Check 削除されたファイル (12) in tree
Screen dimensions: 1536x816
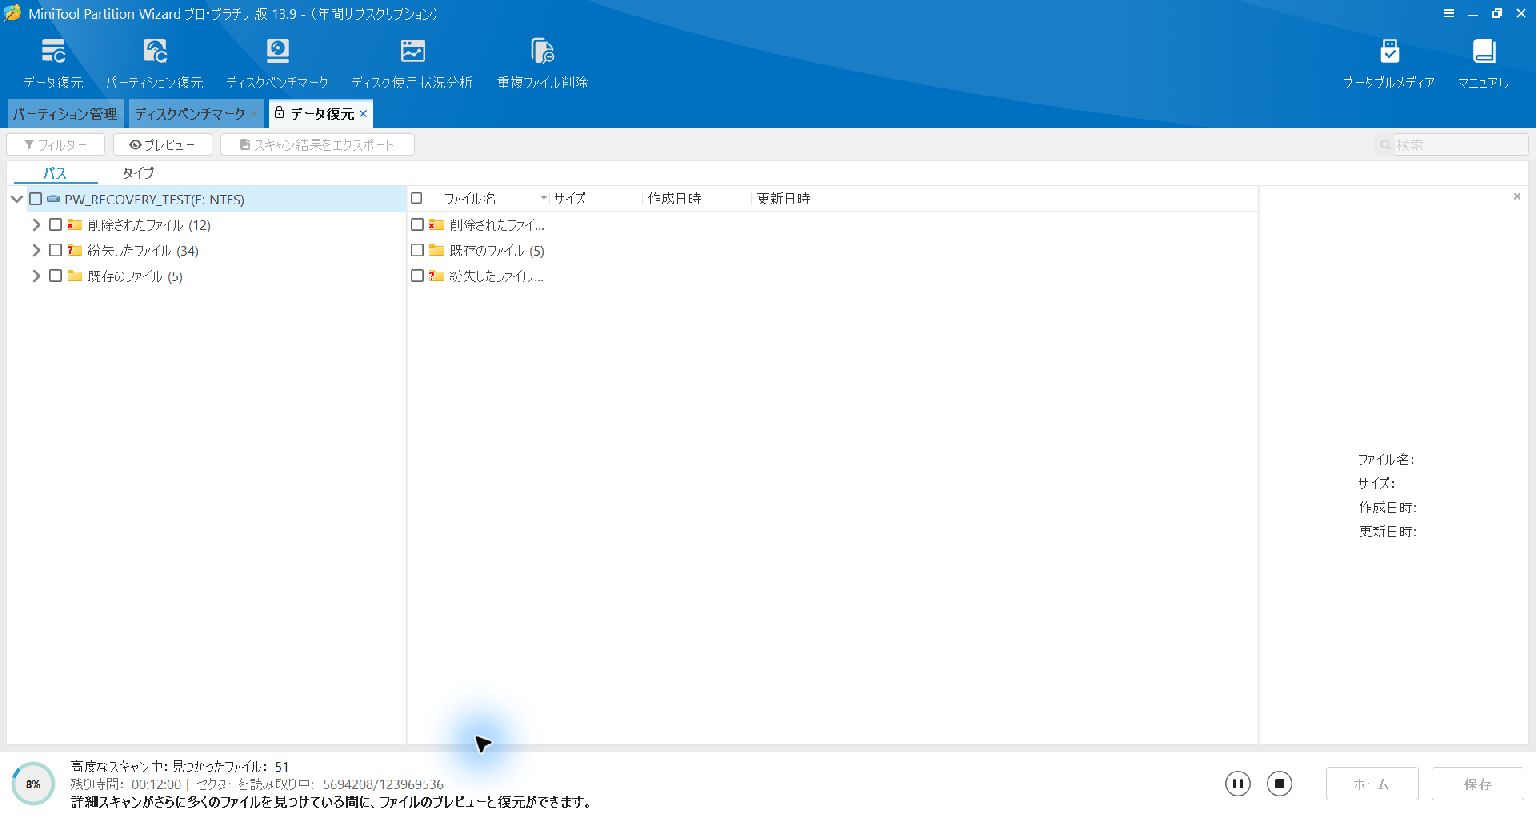pyautogui.click(x=55, y=225)
